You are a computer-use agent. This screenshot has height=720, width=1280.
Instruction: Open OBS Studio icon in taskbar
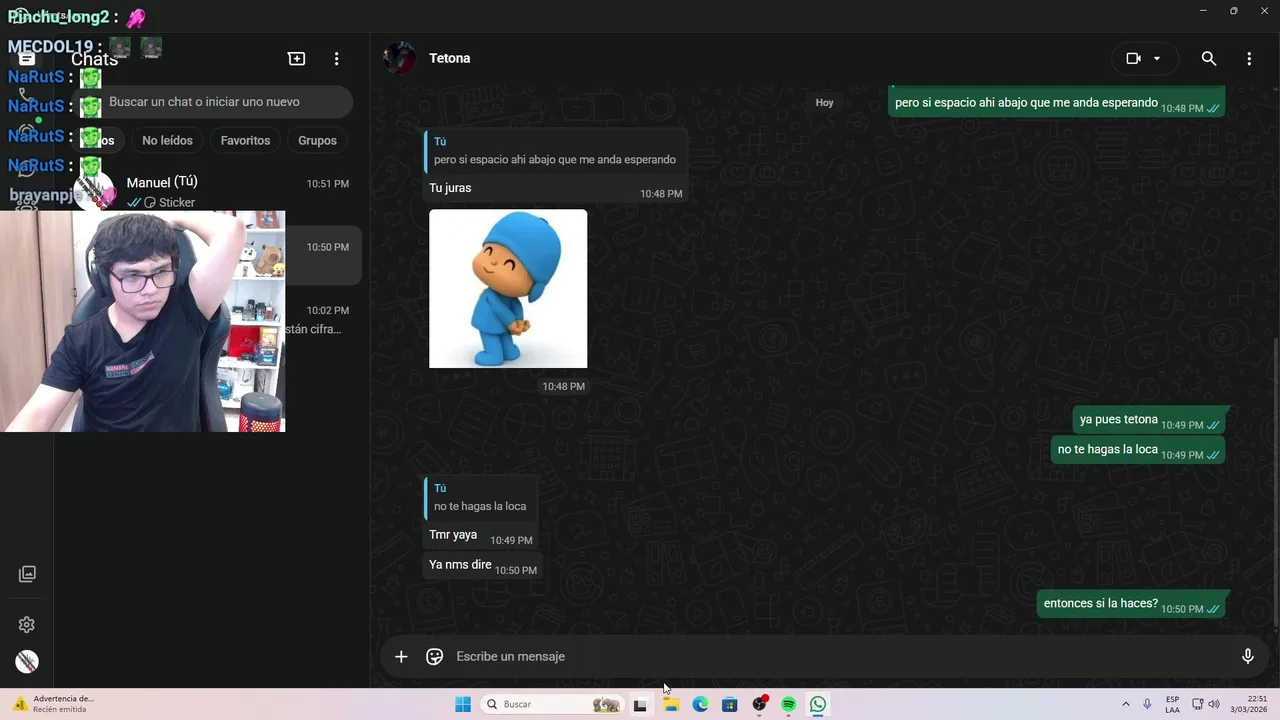coord(760,704)
